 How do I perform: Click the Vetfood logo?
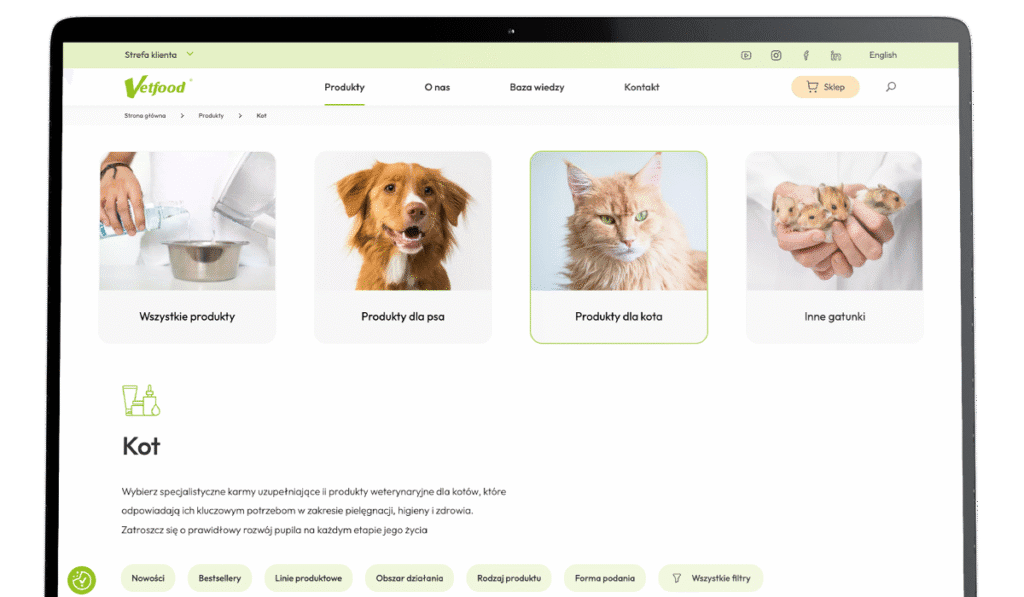point(156,87)
